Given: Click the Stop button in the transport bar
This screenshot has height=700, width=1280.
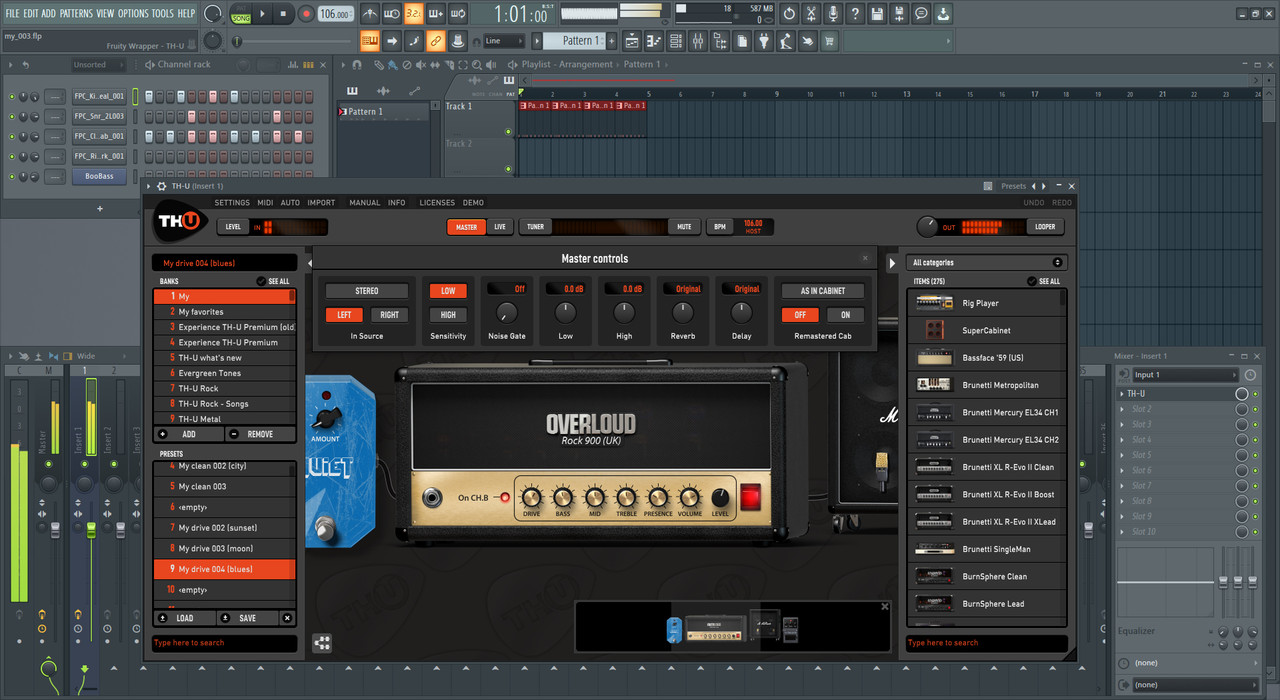Looking at the screenshot, I should tap(283, 14).
